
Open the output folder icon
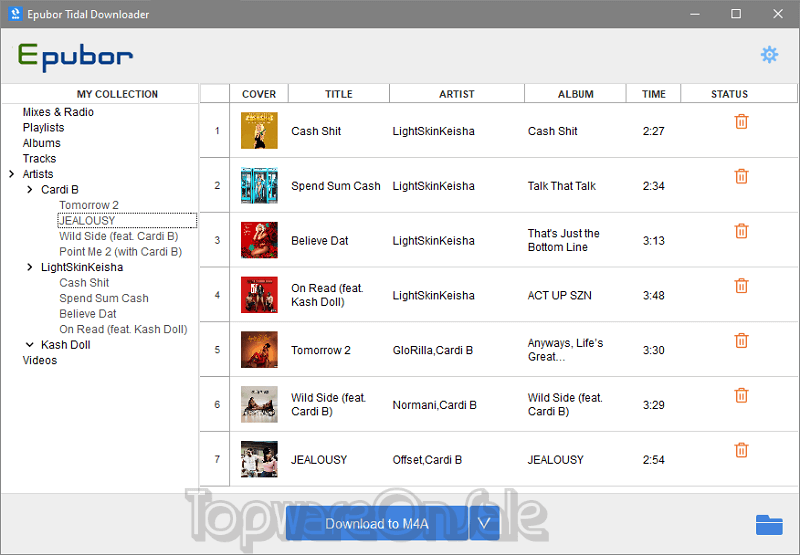[x=769, y=525]
